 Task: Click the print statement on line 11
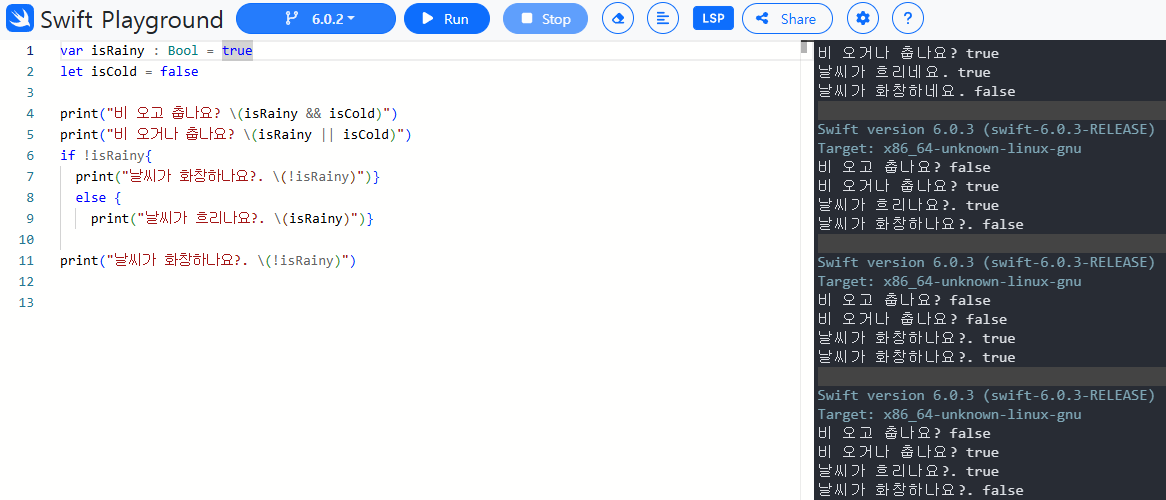coord(208,260)
